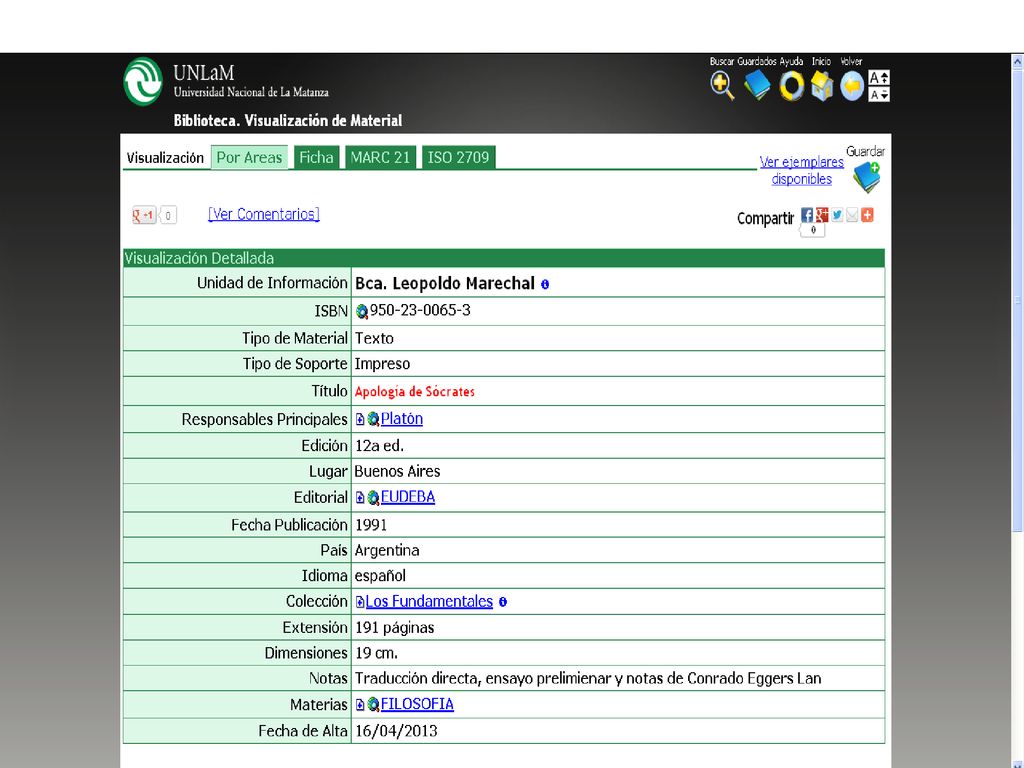Follow the Platón author link
This screenshot has height=768, width=1024.
click(x=402, y=419)
